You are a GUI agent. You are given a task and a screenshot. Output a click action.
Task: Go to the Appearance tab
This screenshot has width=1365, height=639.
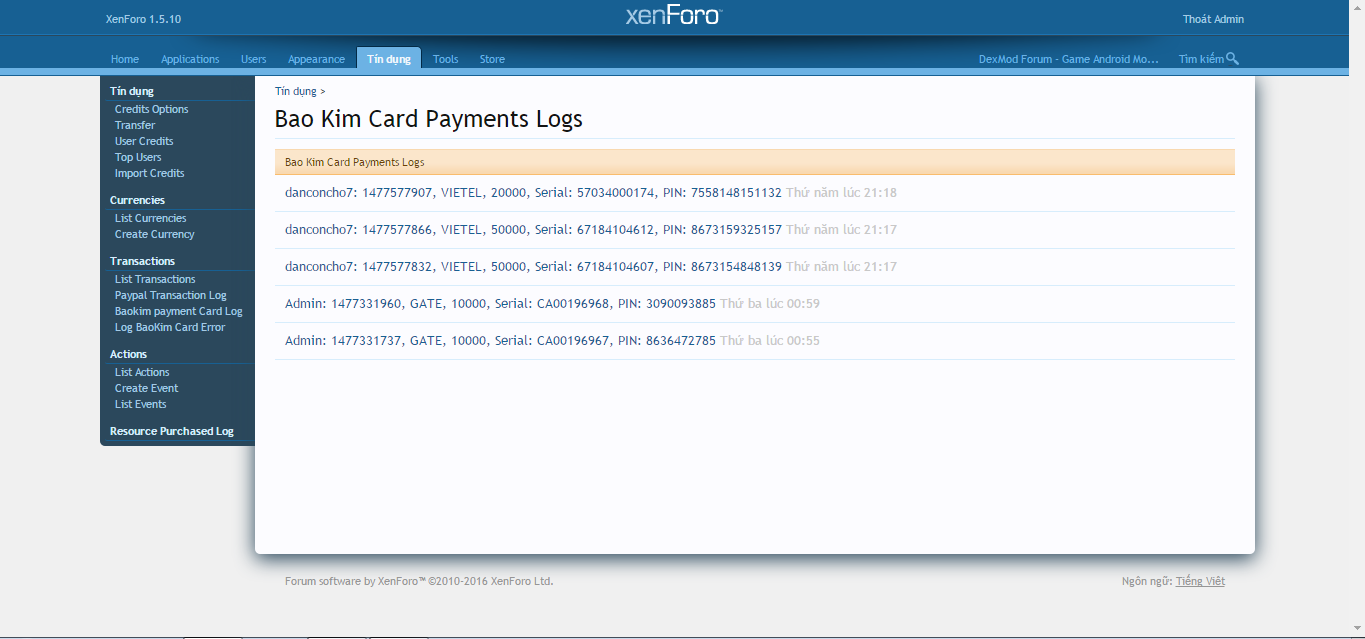(316, 59)
